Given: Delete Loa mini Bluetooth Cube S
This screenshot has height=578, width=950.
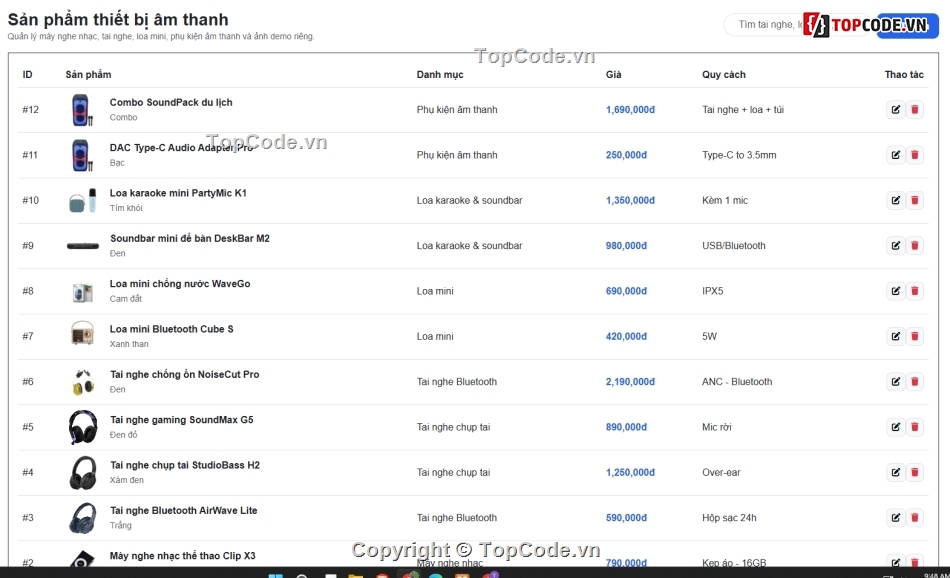Looking at the screenshot, I should pyautogui.click(x=915, y=336).
